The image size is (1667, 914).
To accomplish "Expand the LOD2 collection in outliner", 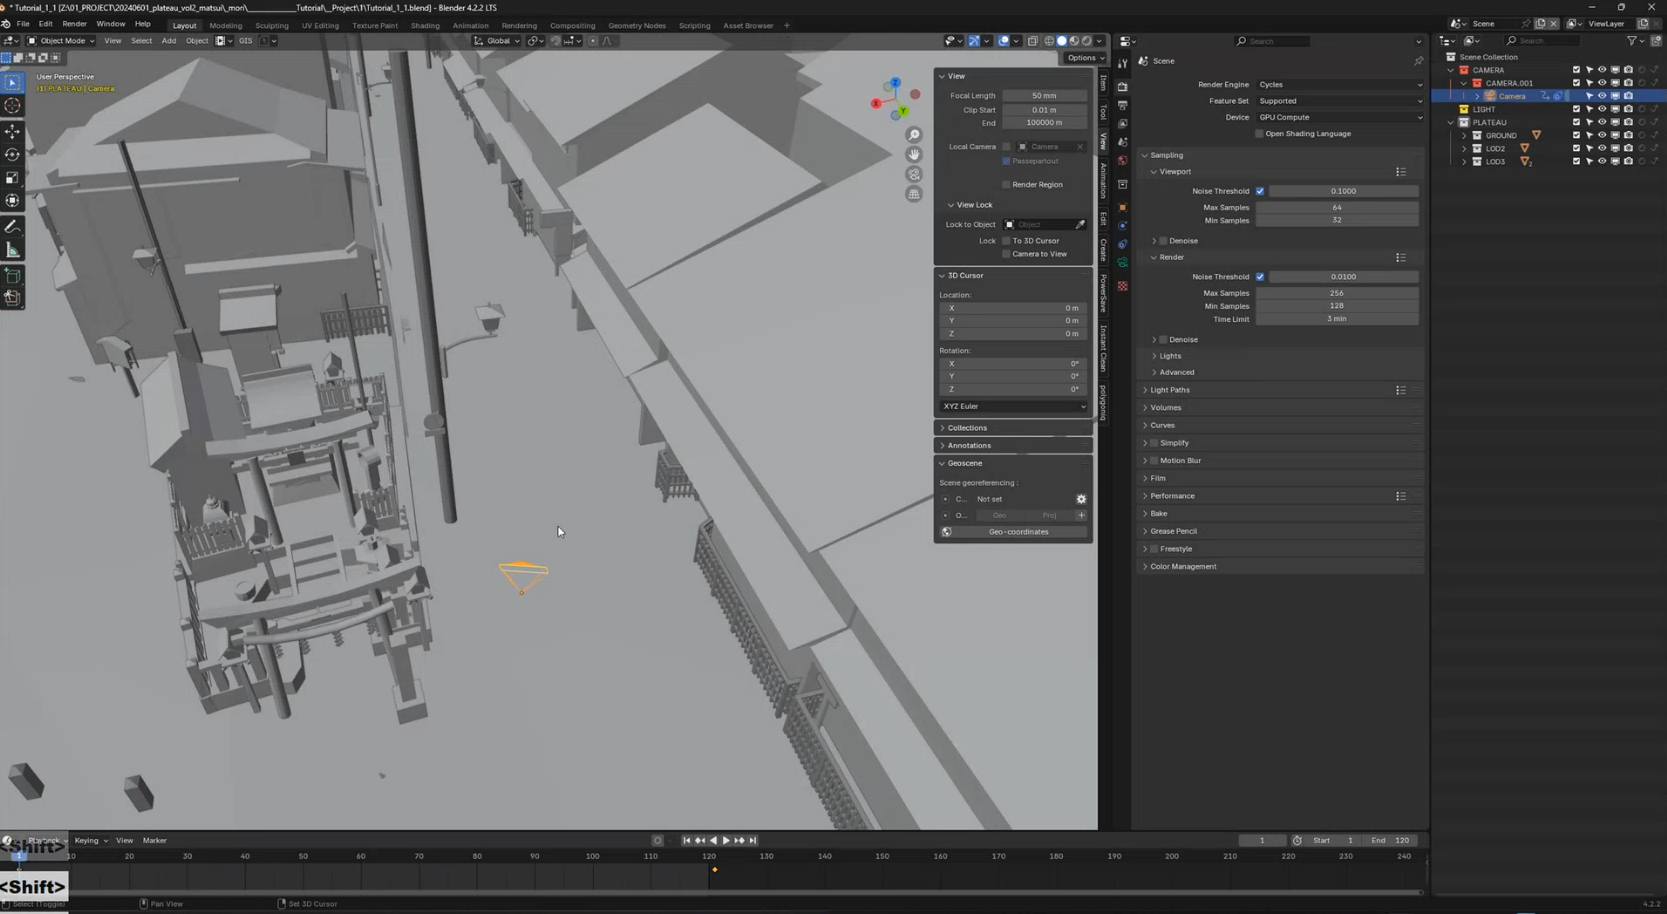I will (1465, 148).
